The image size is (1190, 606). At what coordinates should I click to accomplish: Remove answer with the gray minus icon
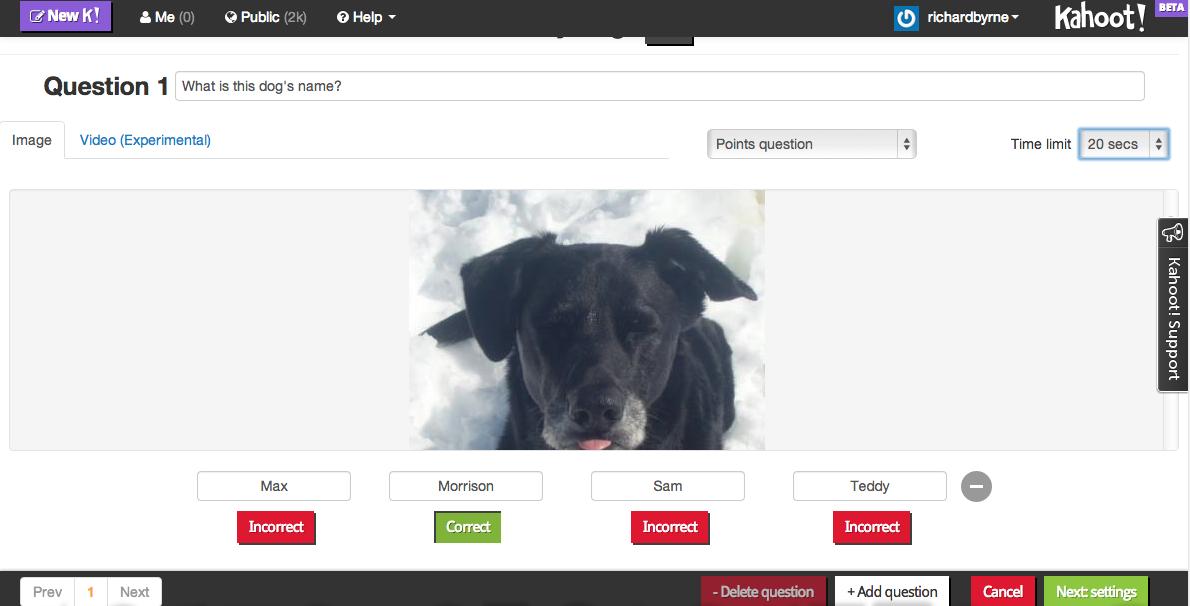[976, 487]
